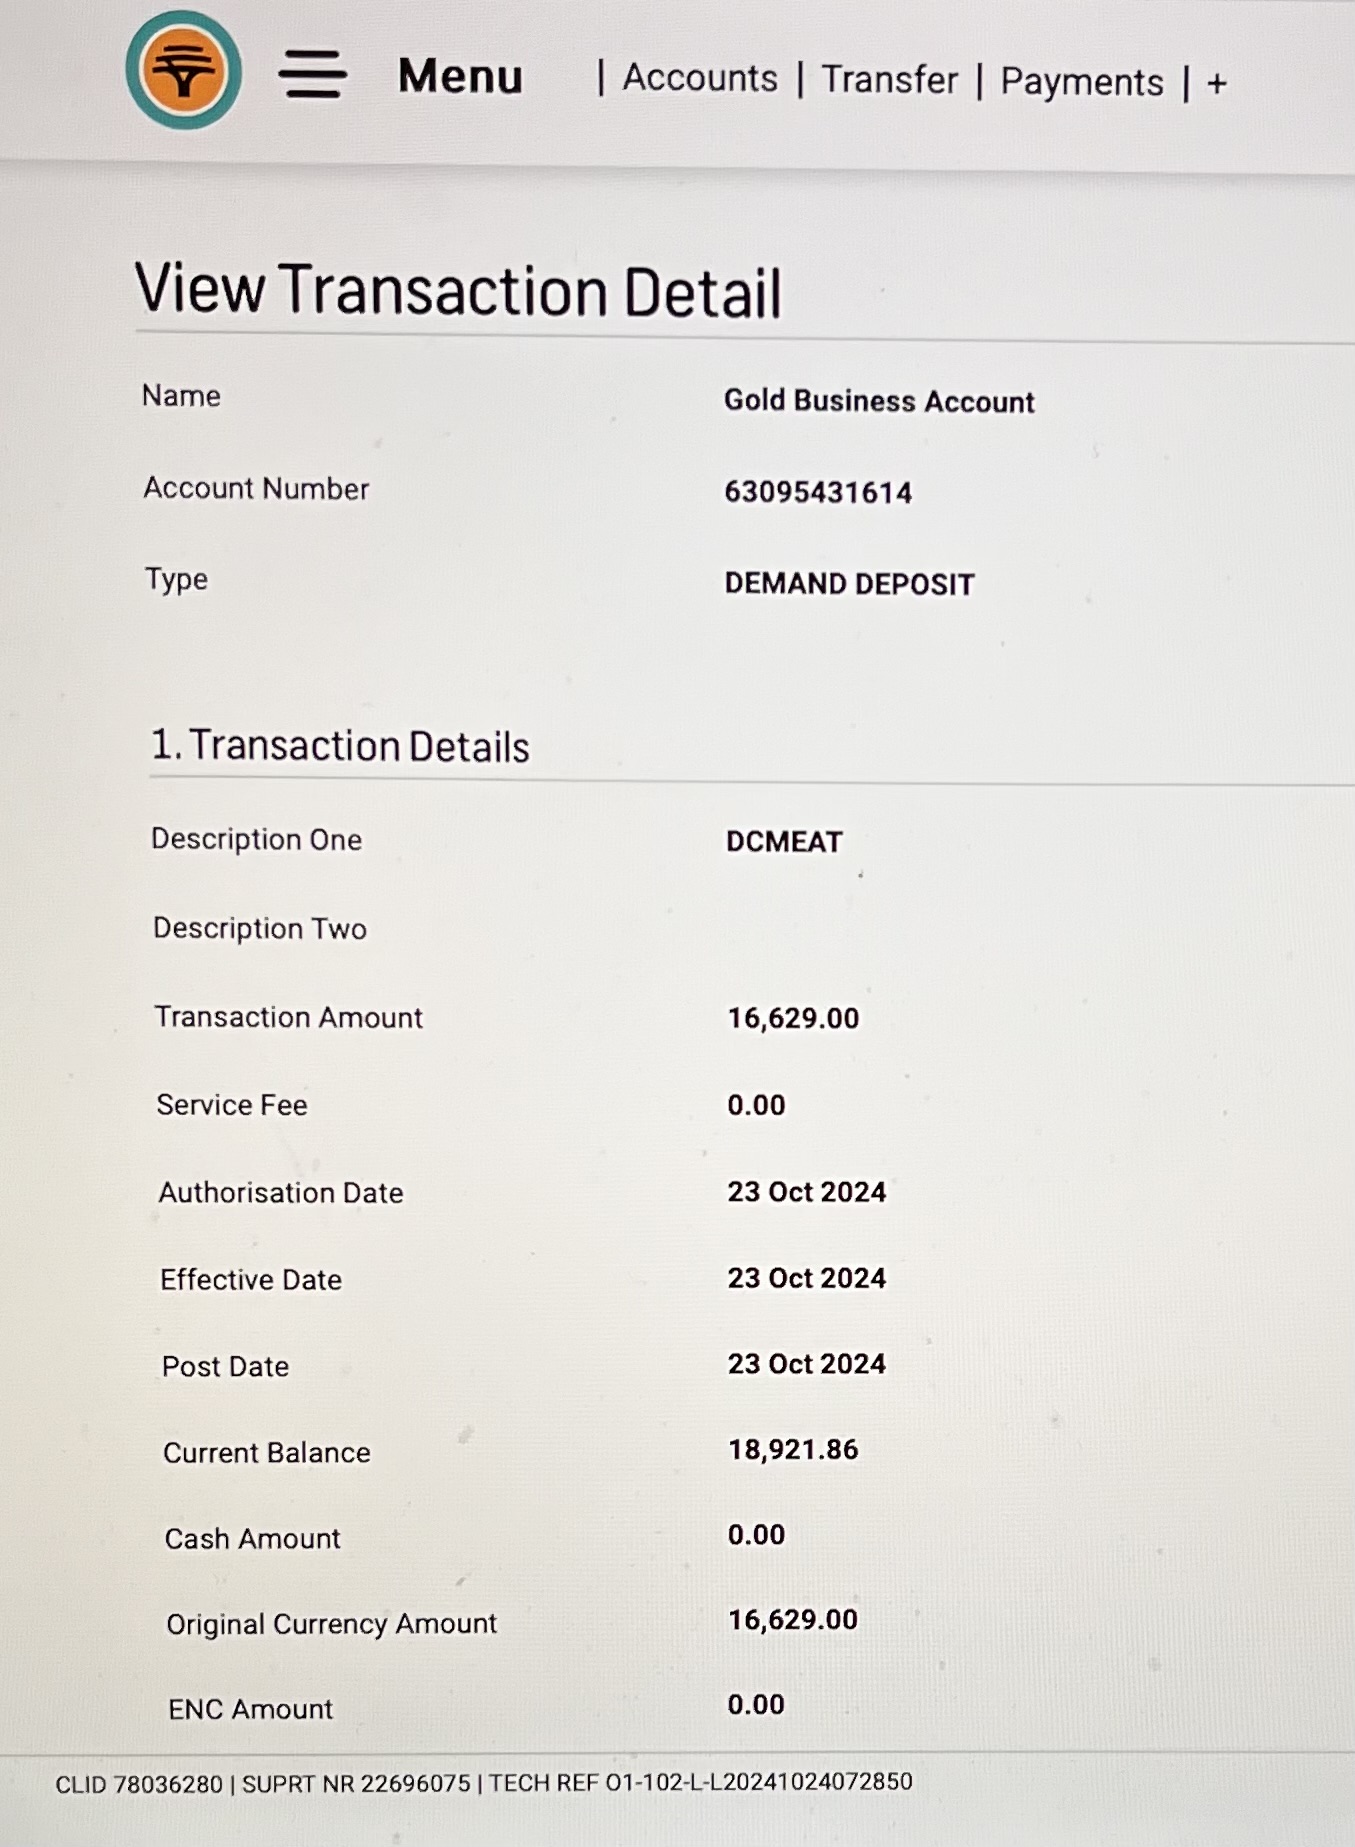Viewport: 1355px width, 1847px height.
Task: Click the Authorisation Date value
Action: 806,1192
